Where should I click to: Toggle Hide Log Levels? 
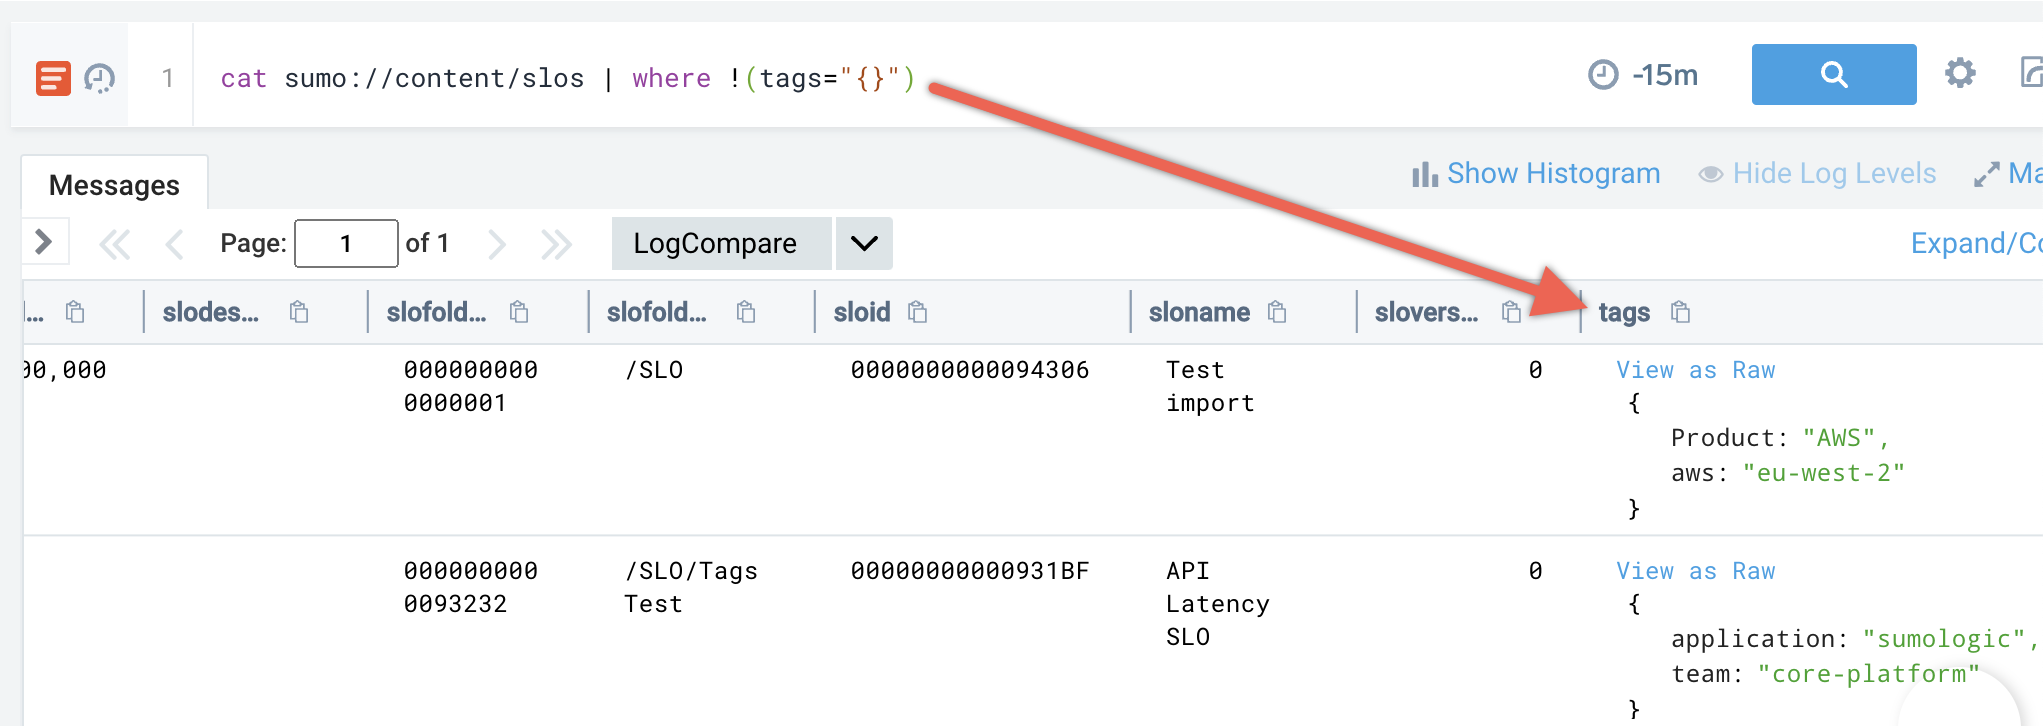[1817, 174]
